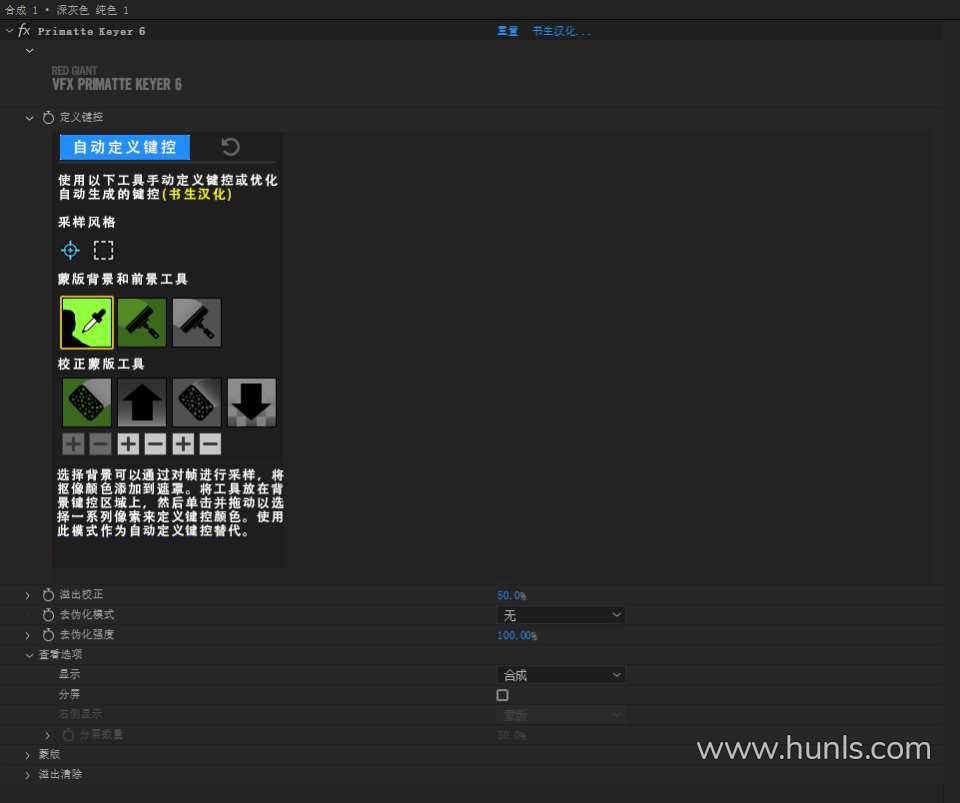960x803 pixels.
Task: Select the down-arrow matte correction tool
Action: [x=252, y=402]
